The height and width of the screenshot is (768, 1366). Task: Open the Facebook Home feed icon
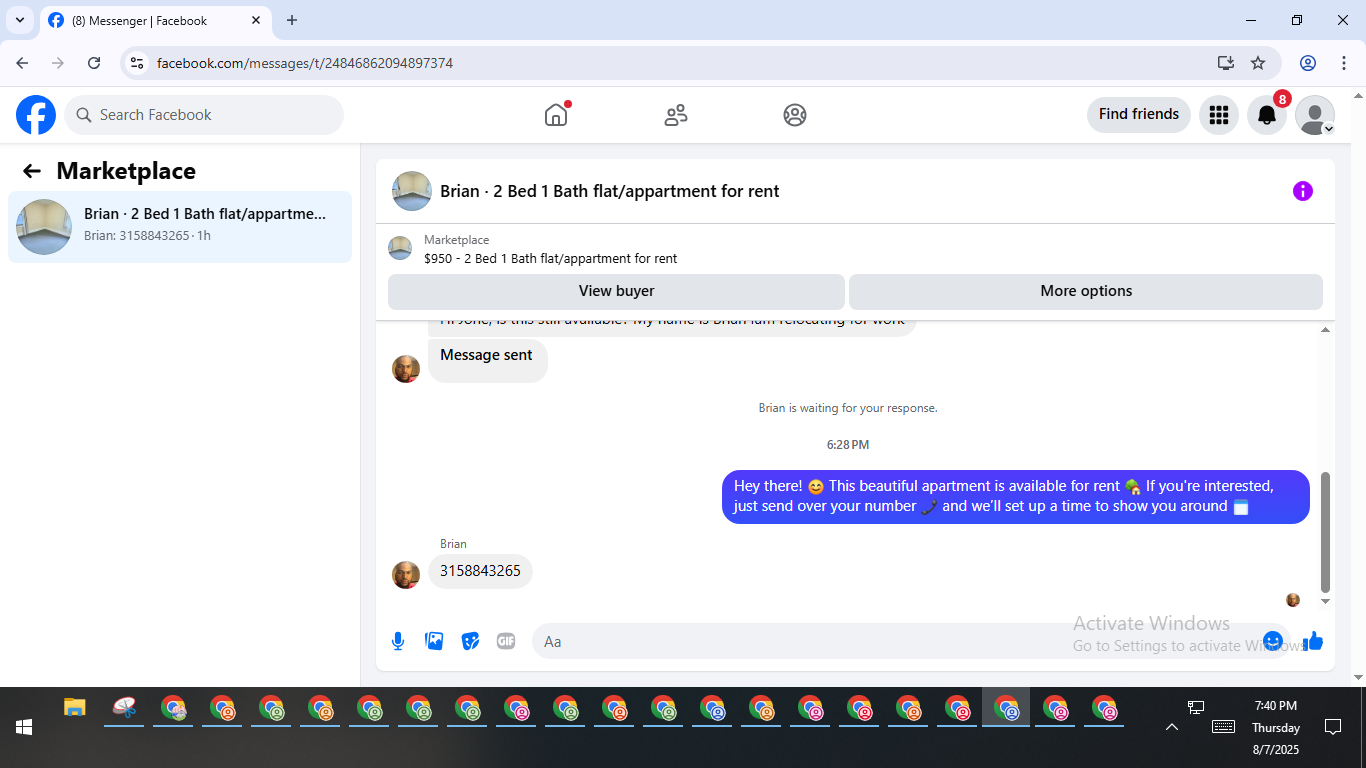click(x=556, y=115)
